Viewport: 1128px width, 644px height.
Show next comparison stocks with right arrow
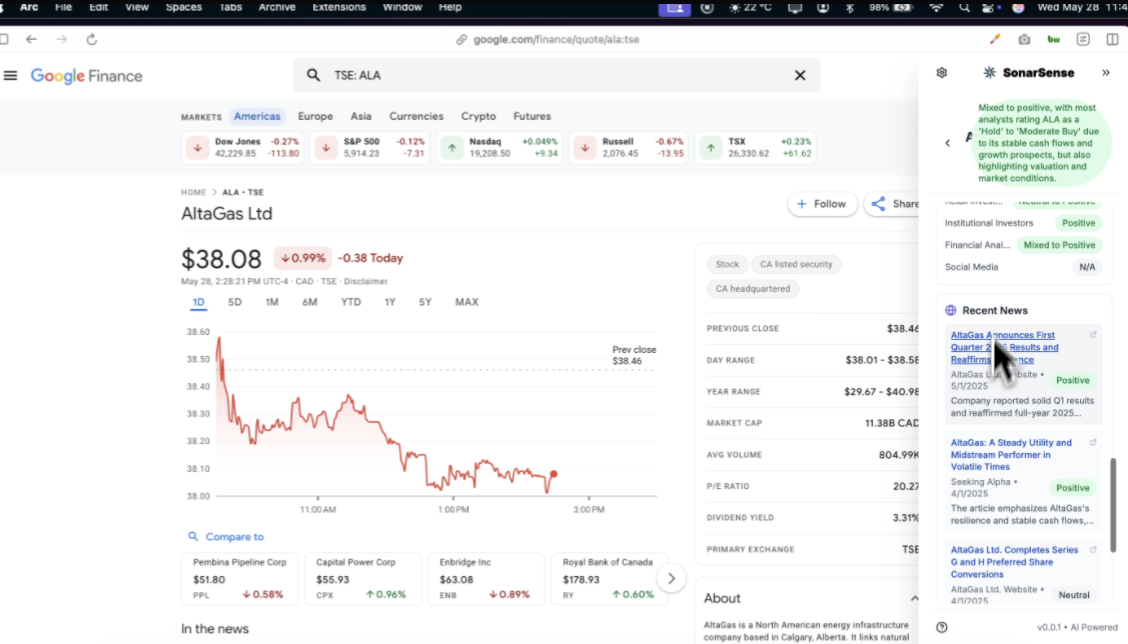[671, 579]
